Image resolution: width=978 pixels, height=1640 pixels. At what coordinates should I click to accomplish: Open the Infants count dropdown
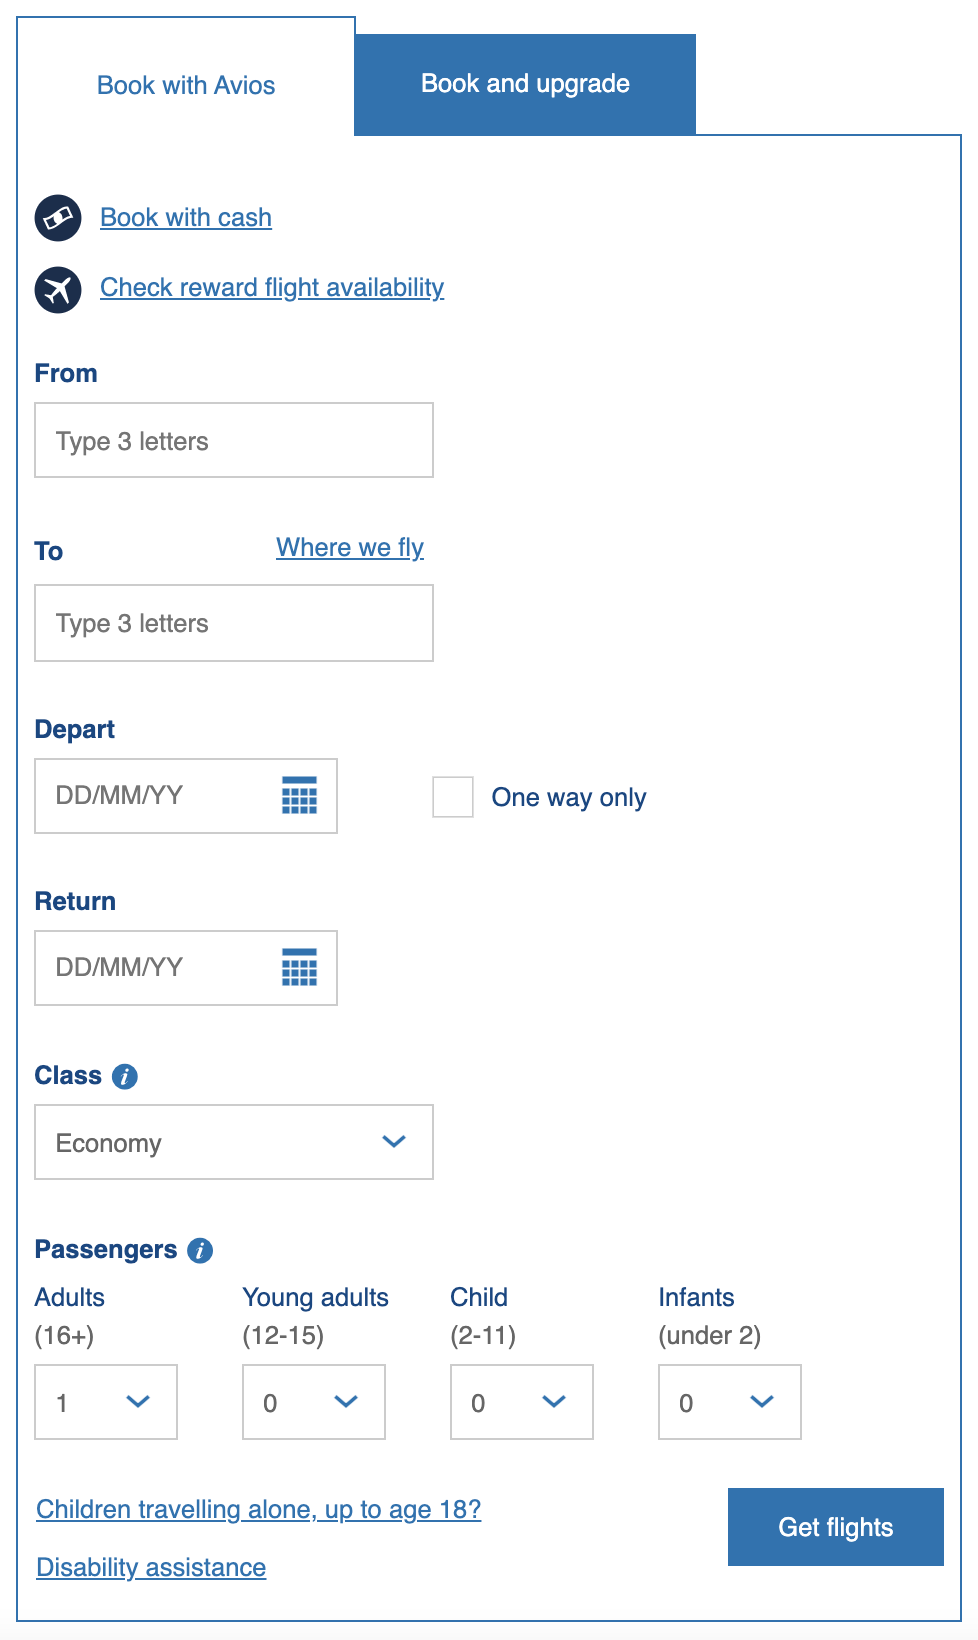tap(730, 1402)
